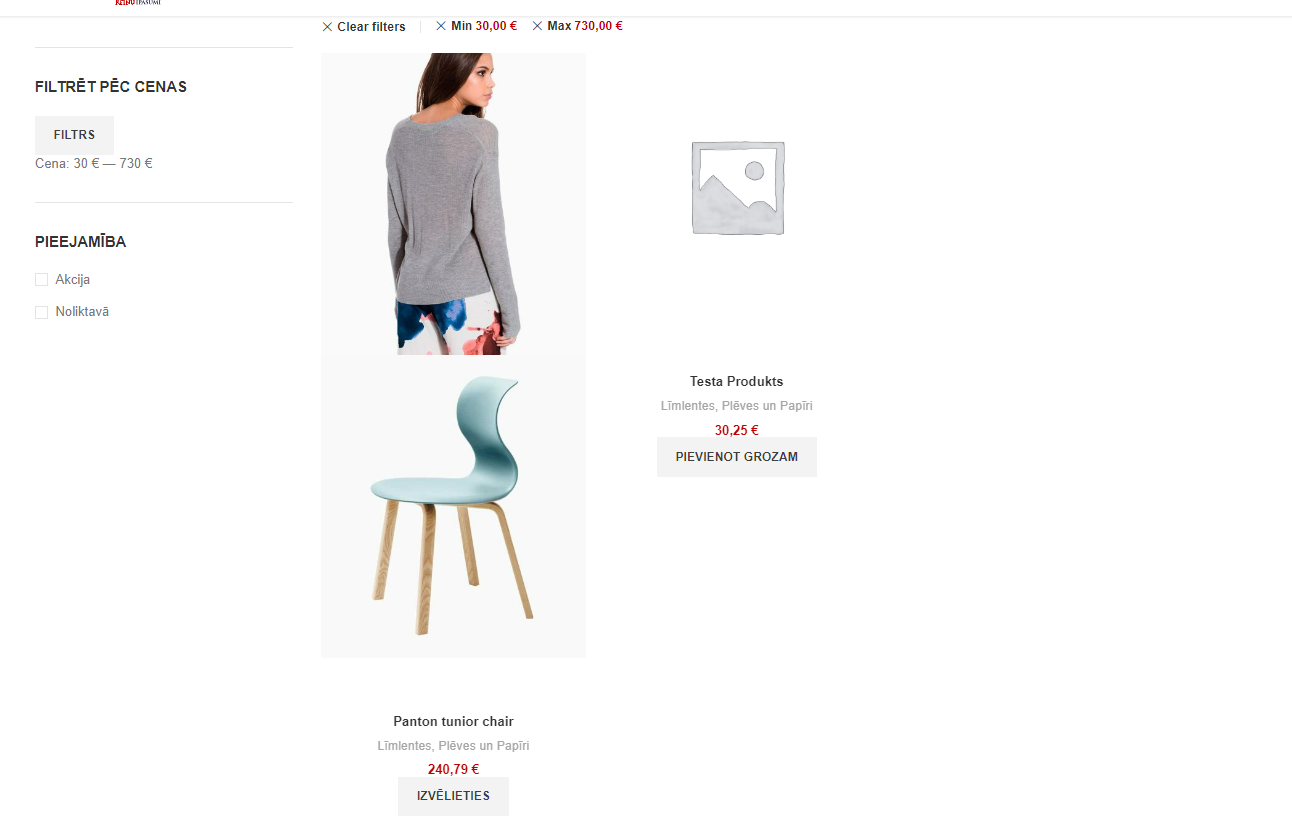This screenshot has width=1292, height=823.
Task: Click the X icon beside Clear filters
Action: (327, 27)
